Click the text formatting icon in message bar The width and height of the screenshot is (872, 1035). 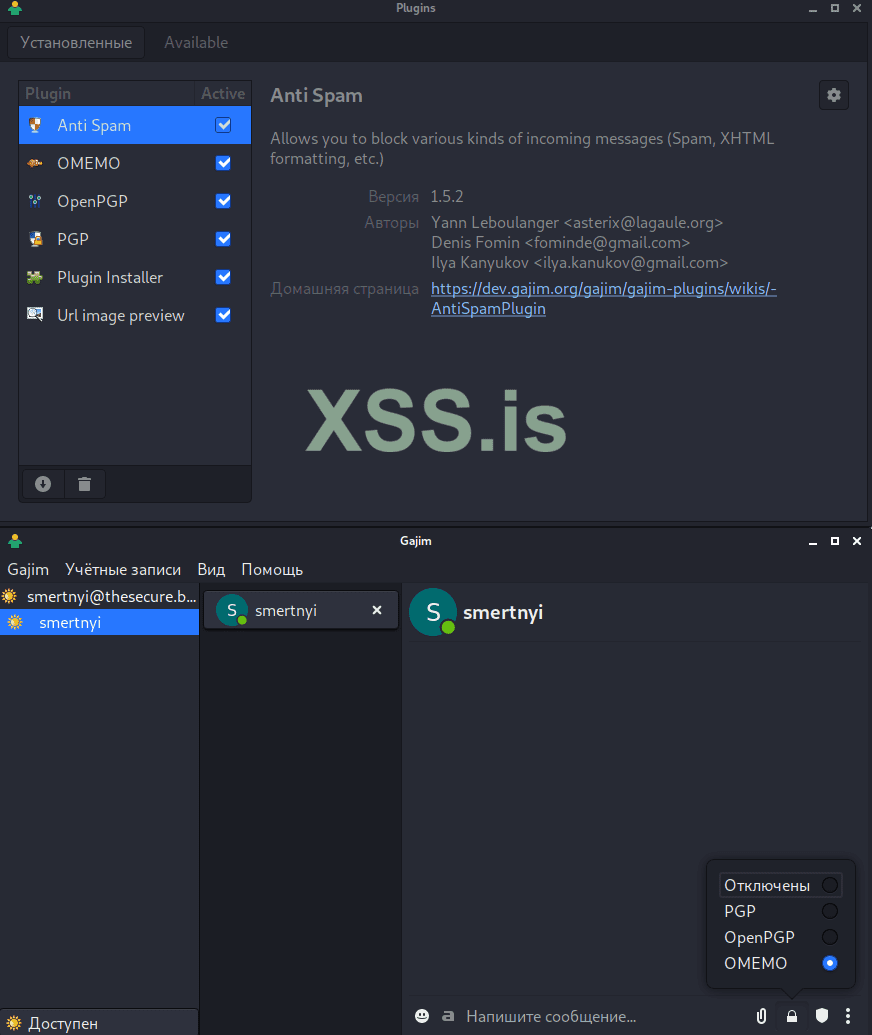[x=447, y=1015]
